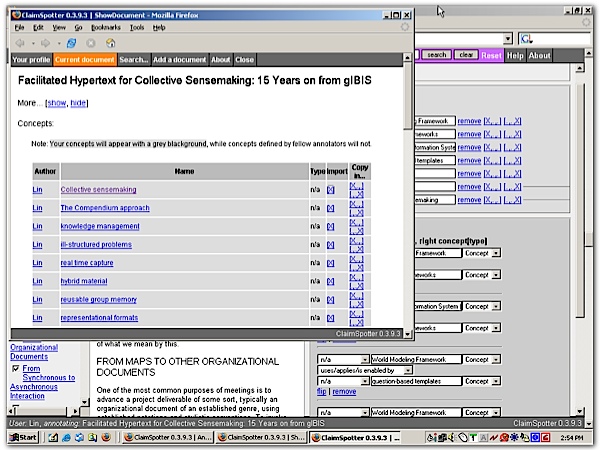Viewport: 600px width, 450px height.
Task: Open the knowledge management link
Action: click(x=100, y=226)
